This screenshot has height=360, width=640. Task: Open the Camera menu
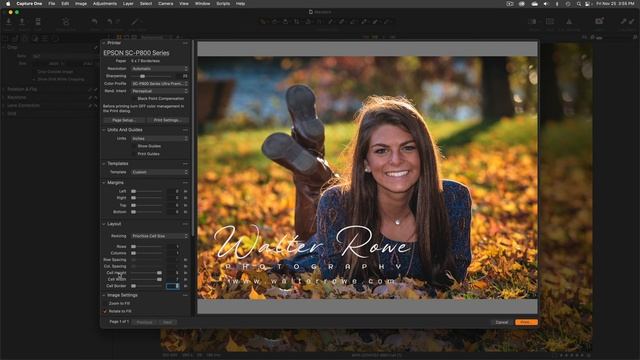click(165, 4)
